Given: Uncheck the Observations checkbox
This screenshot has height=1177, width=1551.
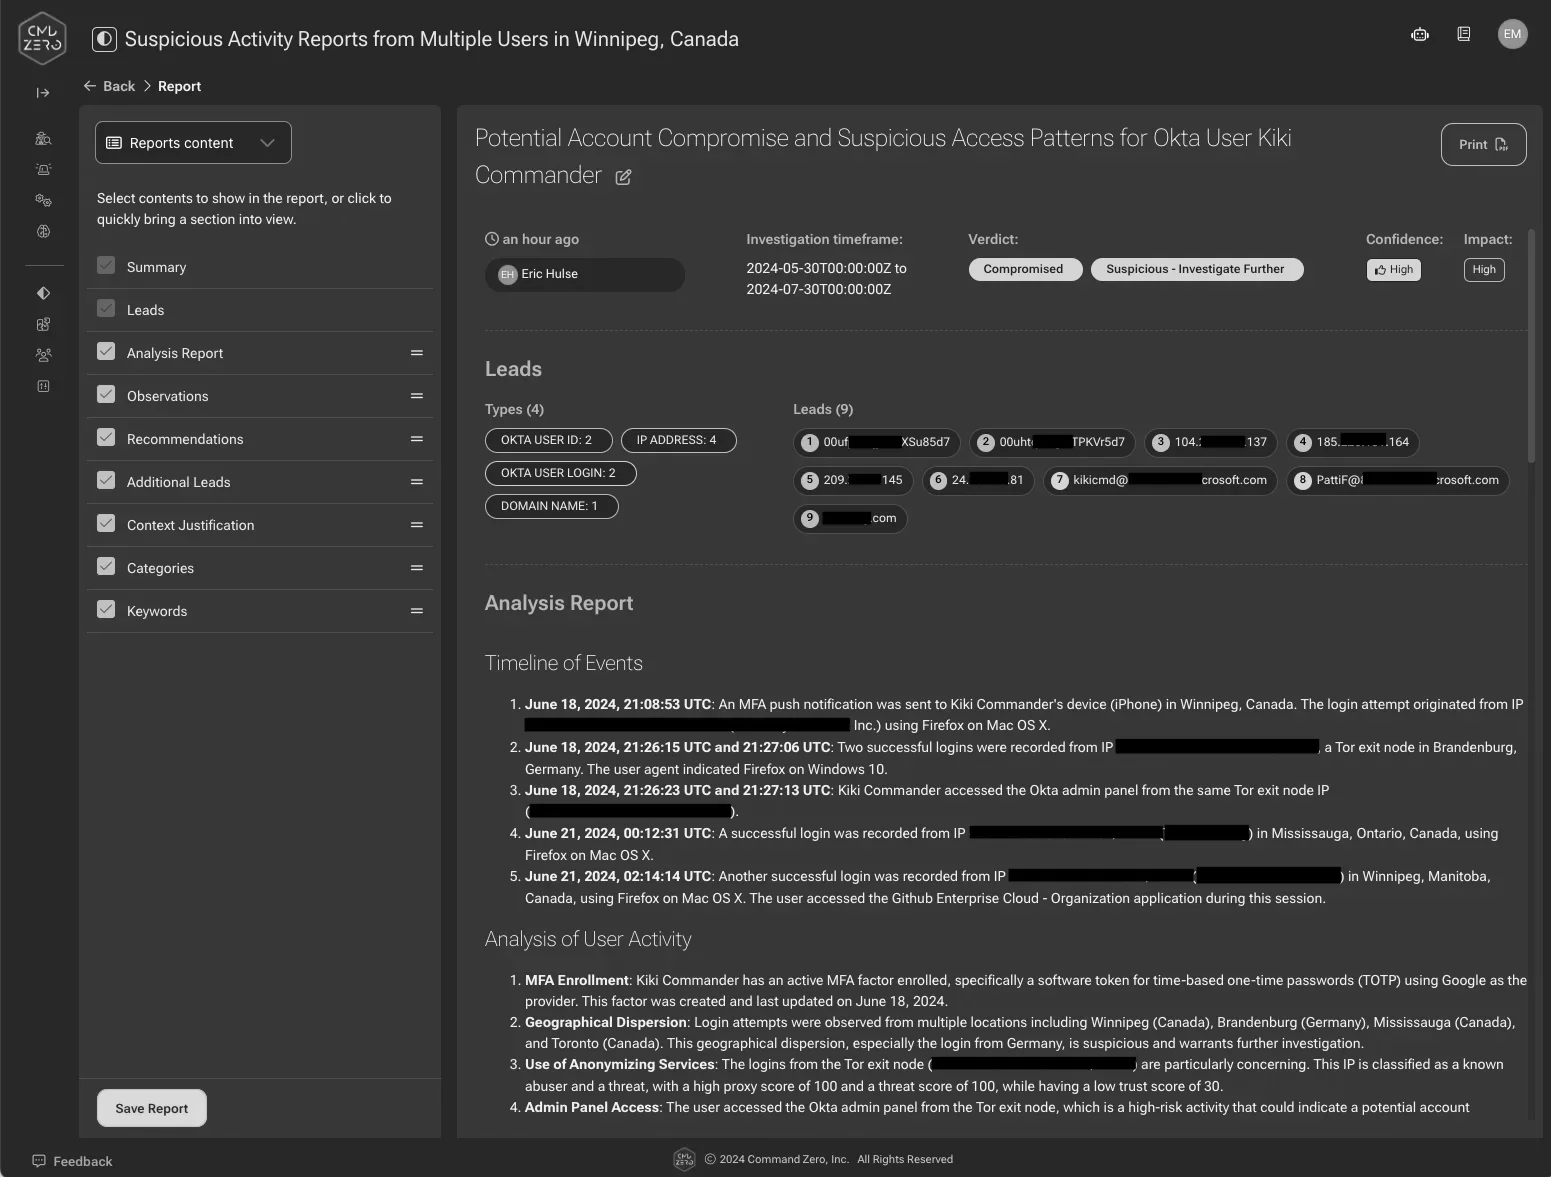Looking at the screenshot, I should (106, 394).
